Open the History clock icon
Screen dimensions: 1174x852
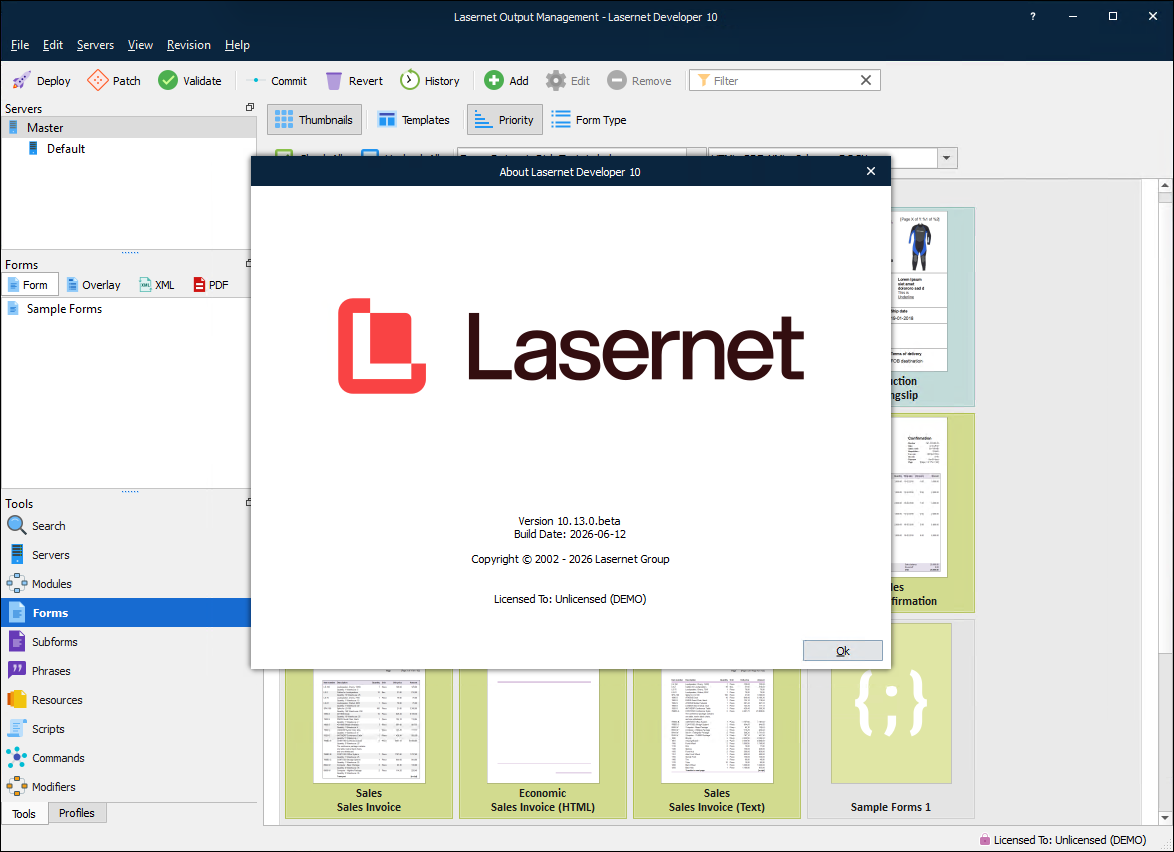tap(410, 80)
